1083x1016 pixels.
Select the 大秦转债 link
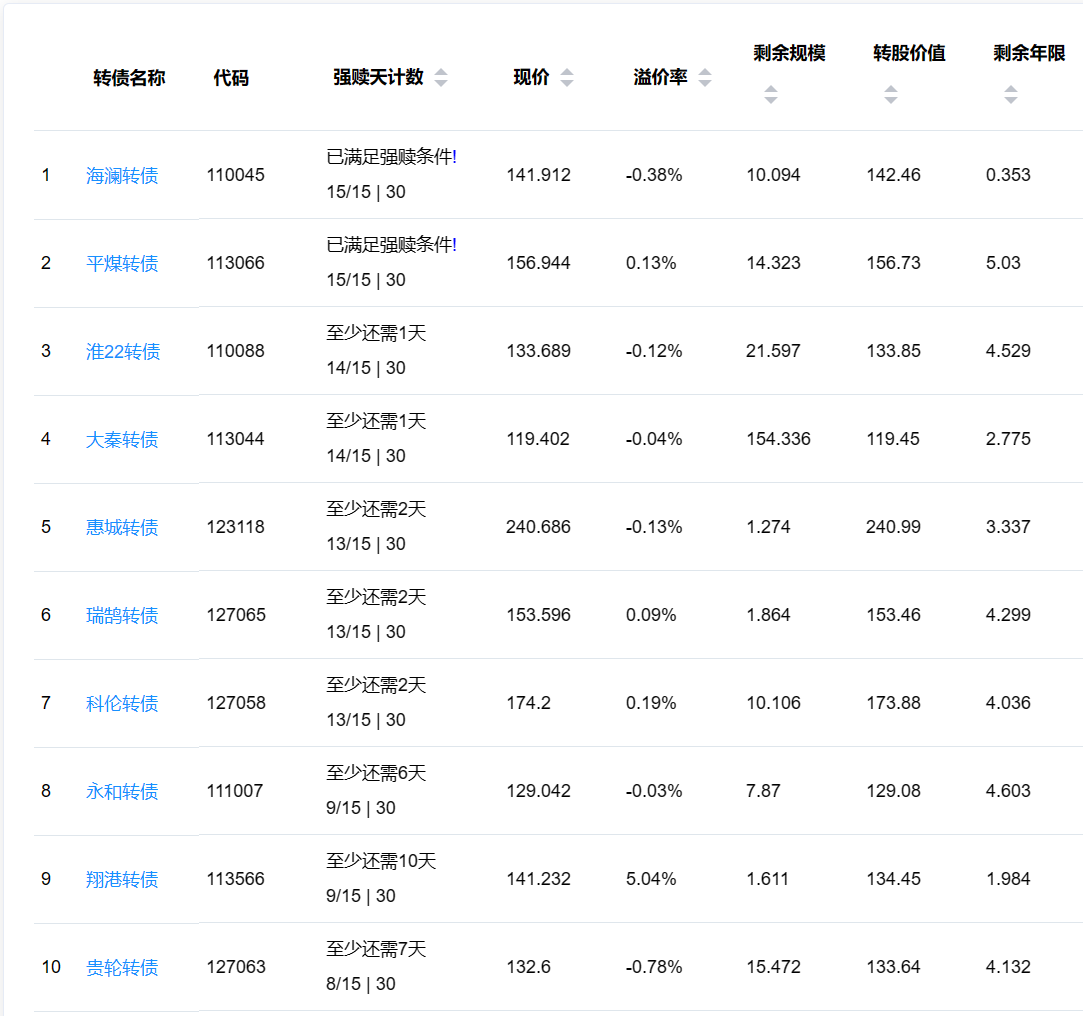point(122,440)
